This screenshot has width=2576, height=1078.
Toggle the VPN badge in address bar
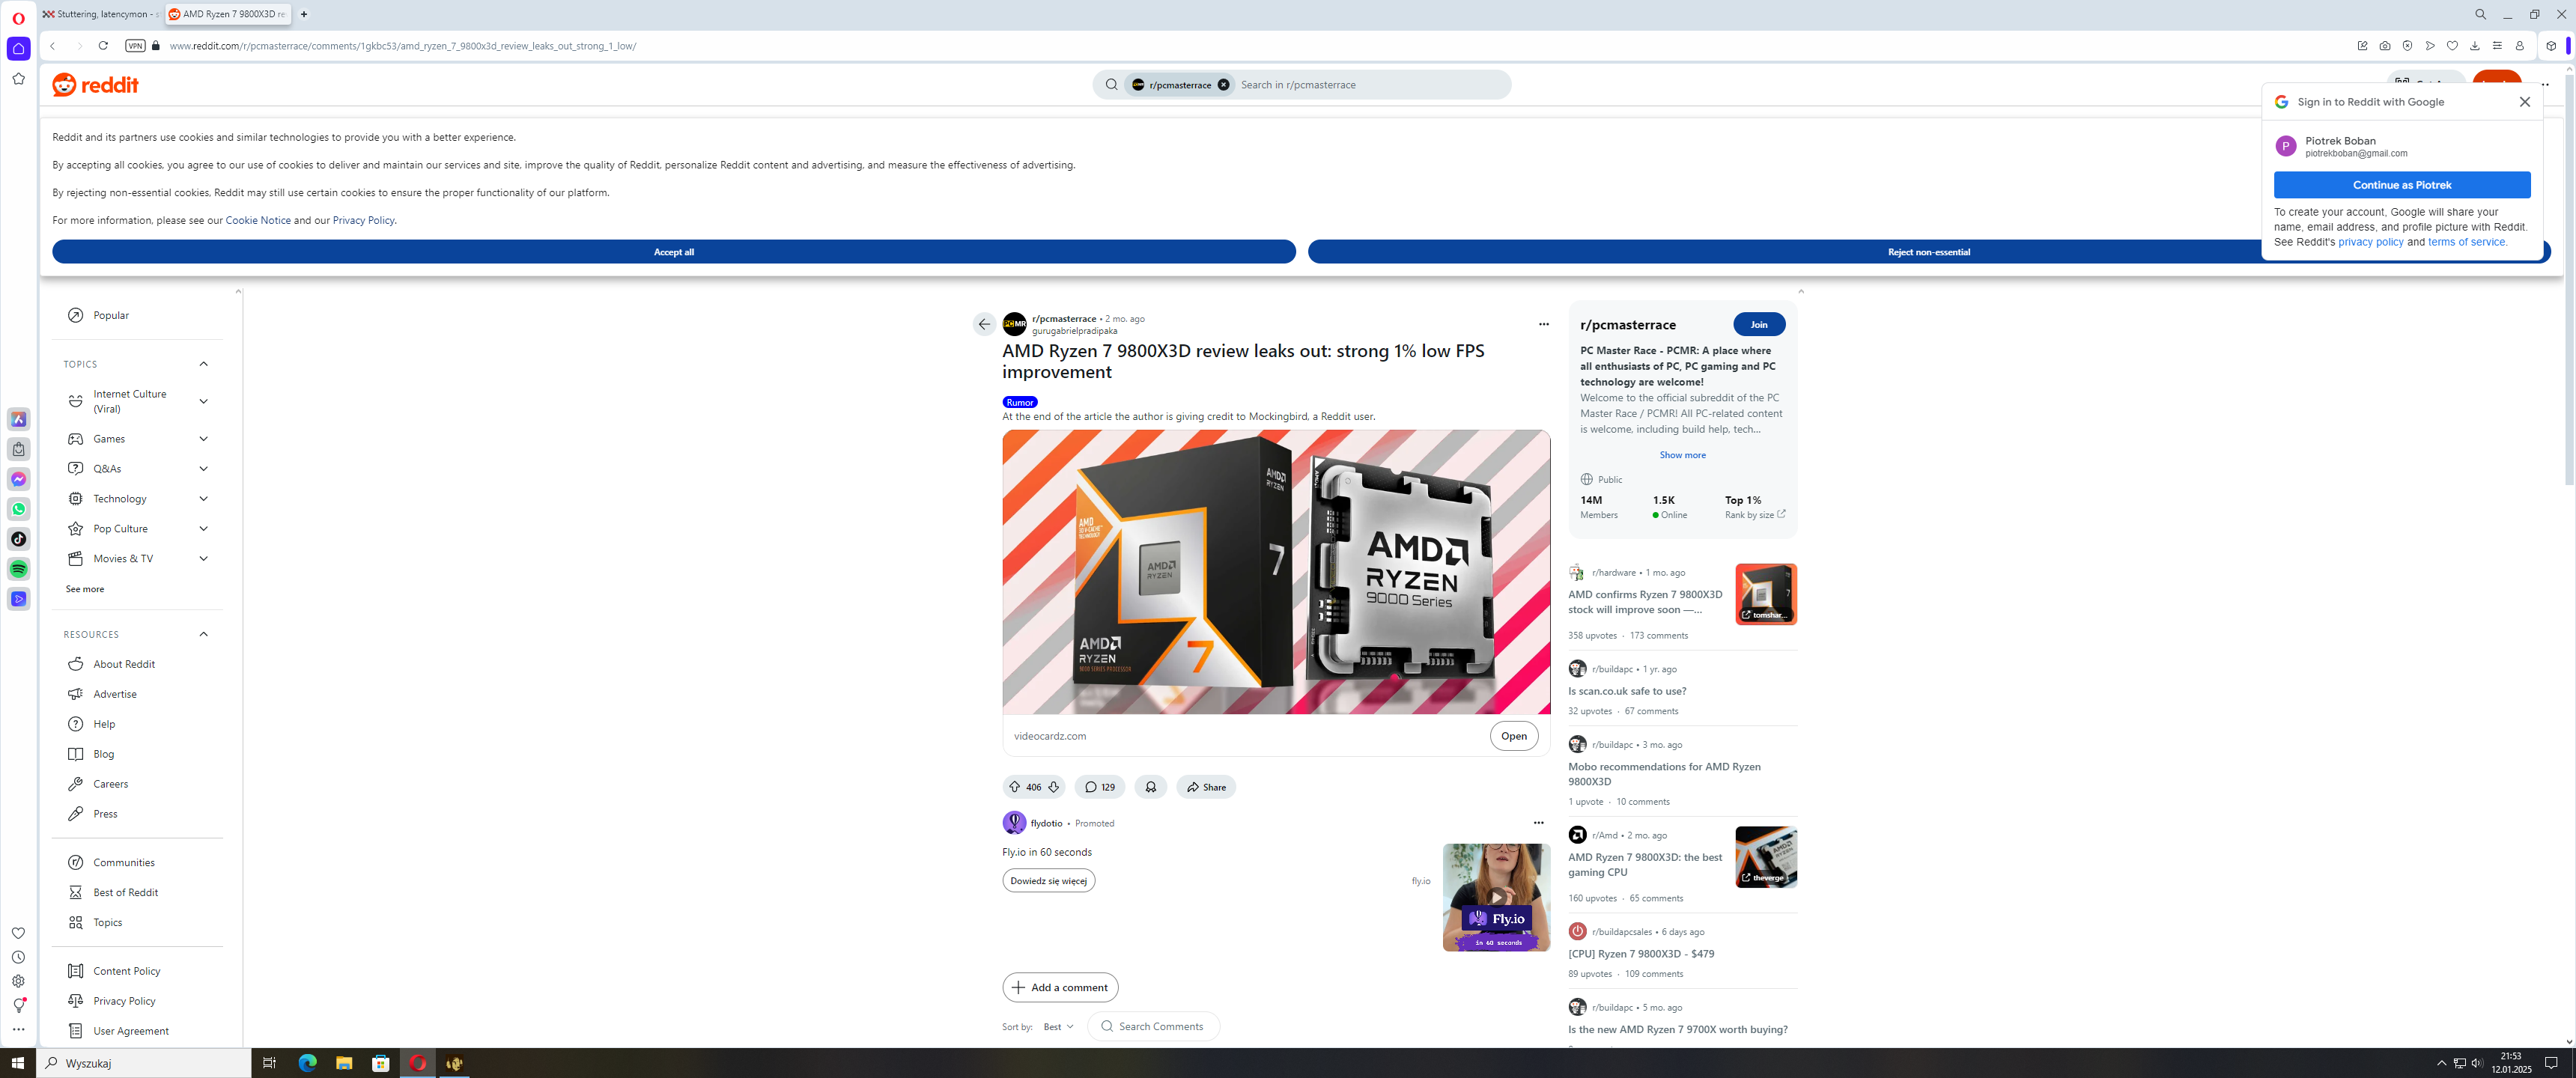point(135,46)
